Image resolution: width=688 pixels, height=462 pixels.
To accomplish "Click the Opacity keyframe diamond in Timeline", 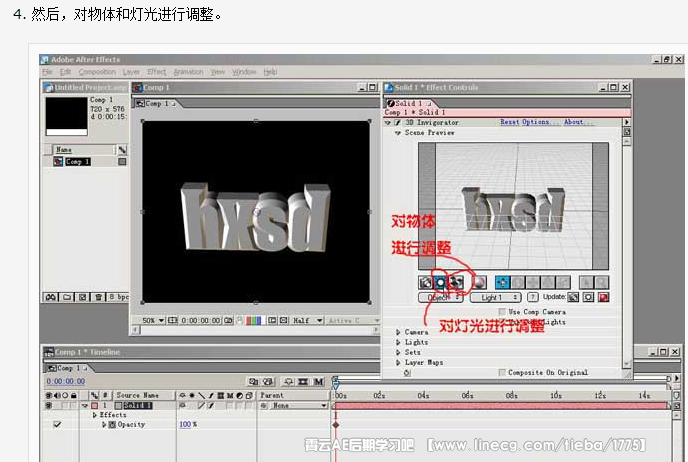I will click(x=336, y=425).
